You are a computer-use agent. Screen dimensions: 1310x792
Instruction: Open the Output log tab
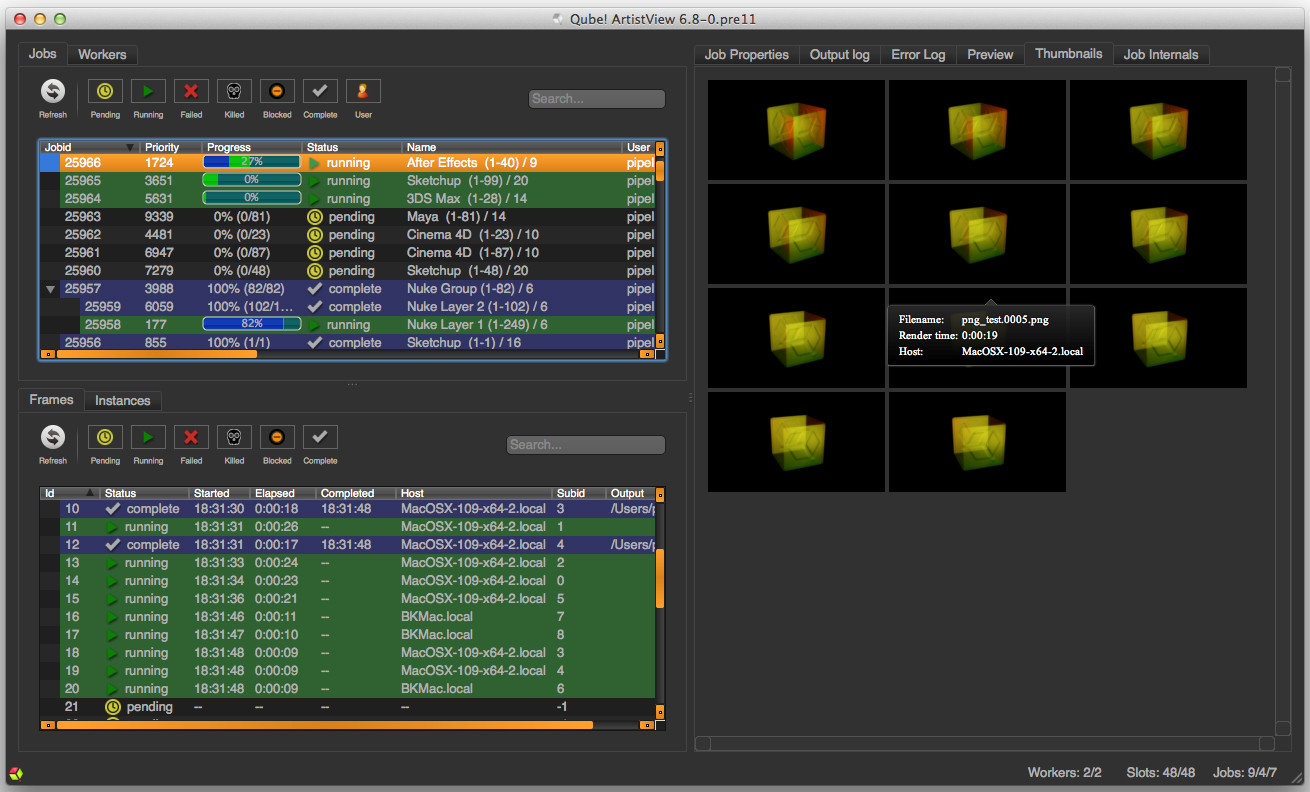(x=839, y=55)
